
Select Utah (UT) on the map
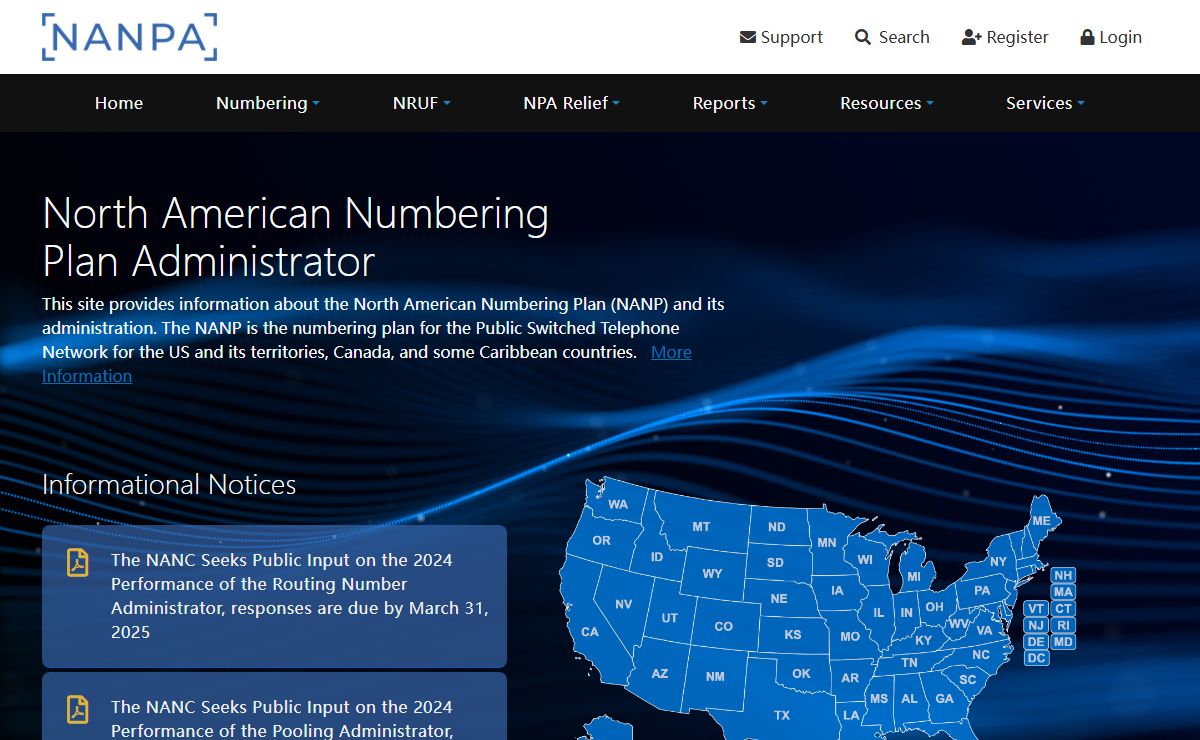[669, 618]
